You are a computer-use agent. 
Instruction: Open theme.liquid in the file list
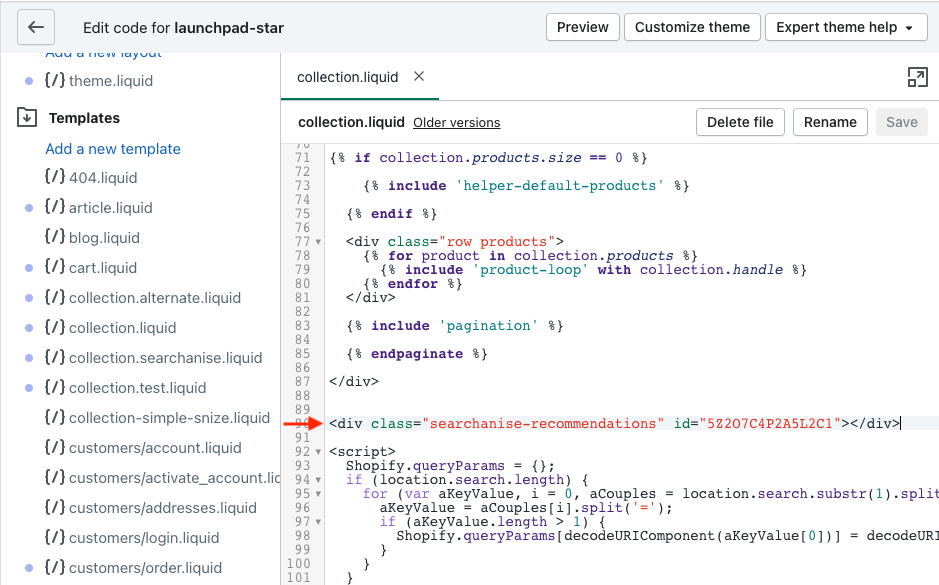(x=111, y=80)
